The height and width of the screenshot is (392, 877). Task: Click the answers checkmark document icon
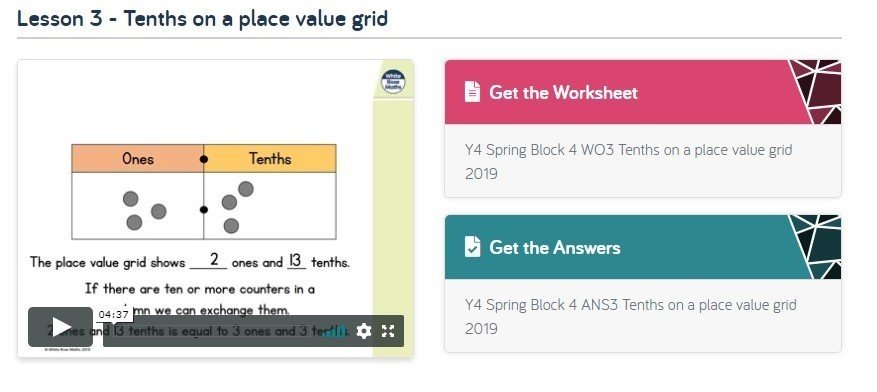click(472, 247)
